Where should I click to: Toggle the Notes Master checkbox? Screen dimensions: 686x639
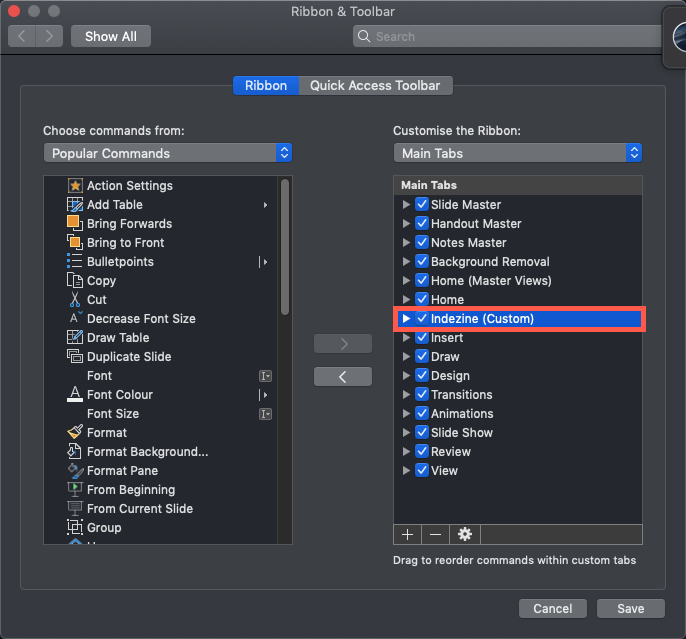(x=422, y=242)
